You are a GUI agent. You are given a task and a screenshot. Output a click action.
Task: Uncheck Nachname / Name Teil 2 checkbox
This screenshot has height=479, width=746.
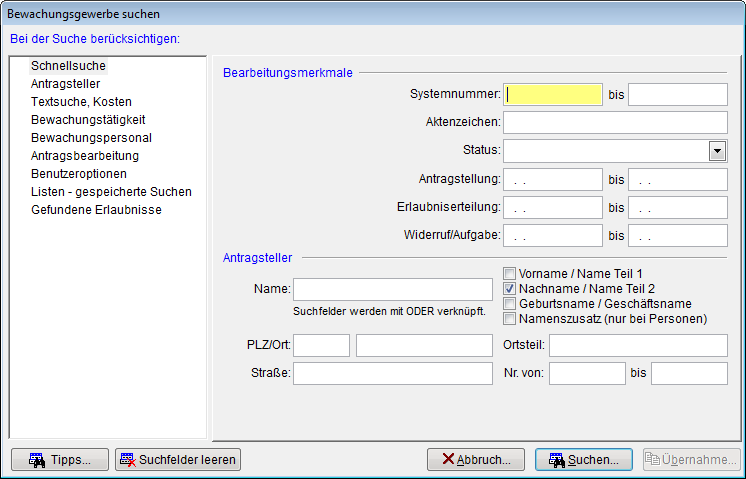(510, 288)
